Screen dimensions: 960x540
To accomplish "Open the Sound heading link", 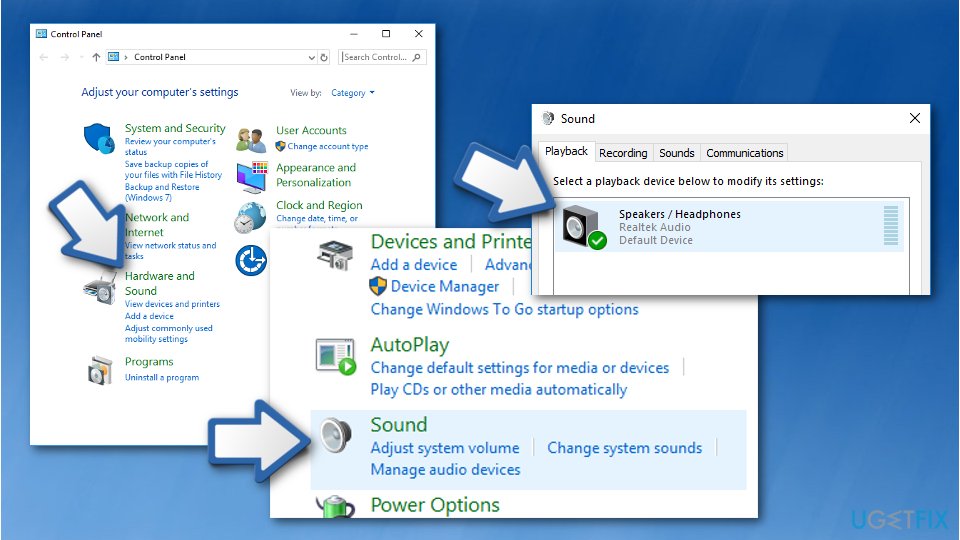I will pos(399,425).
